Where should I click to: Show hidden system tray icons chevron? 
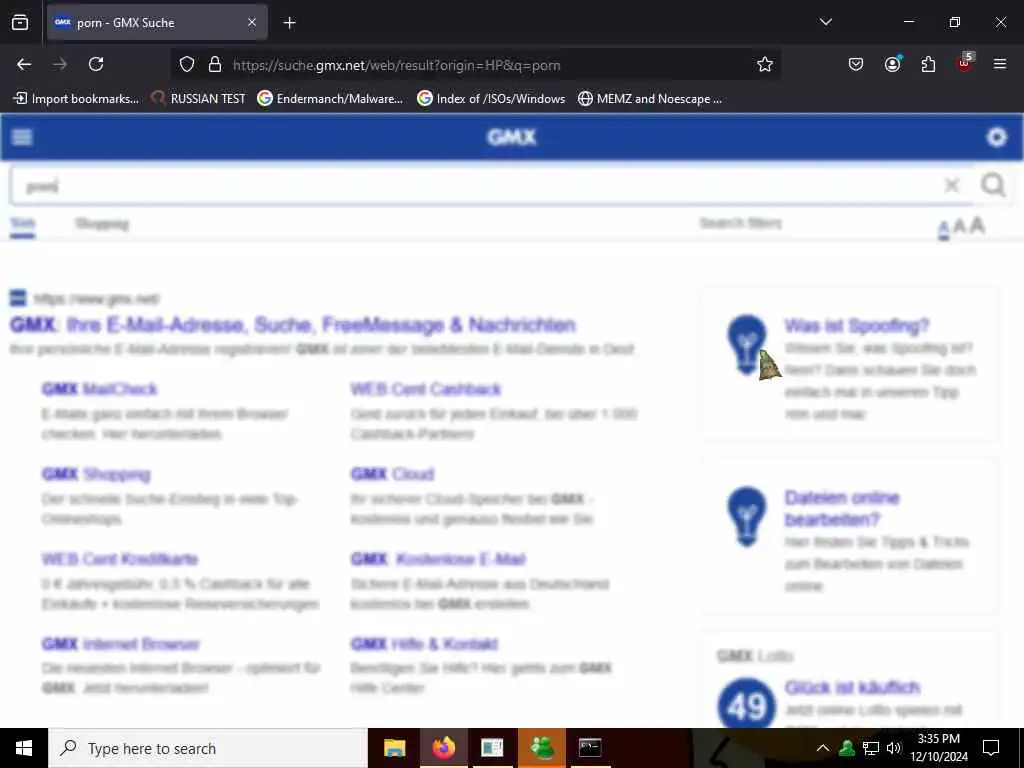(823, 748)
